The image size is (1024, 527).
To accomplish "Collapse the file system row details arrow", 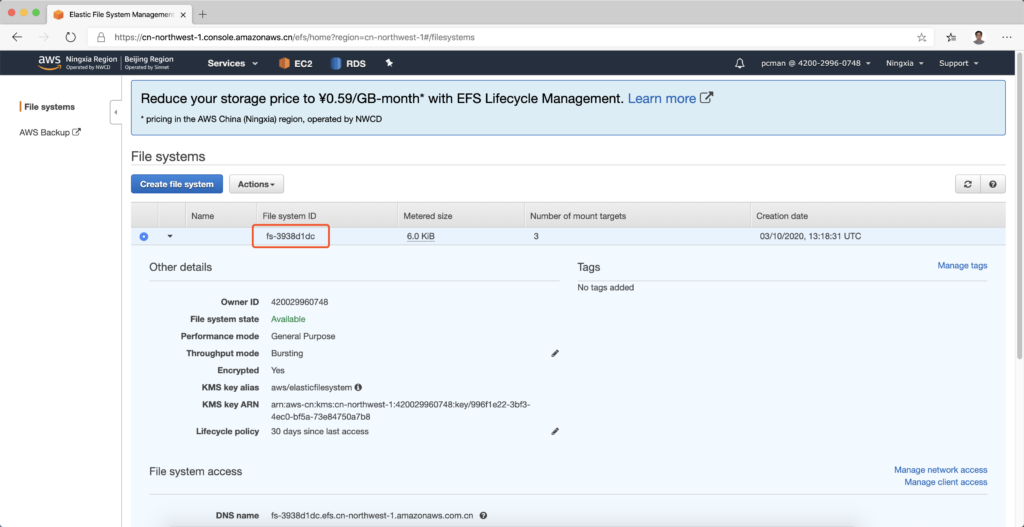I will click(x=170, y=236).
